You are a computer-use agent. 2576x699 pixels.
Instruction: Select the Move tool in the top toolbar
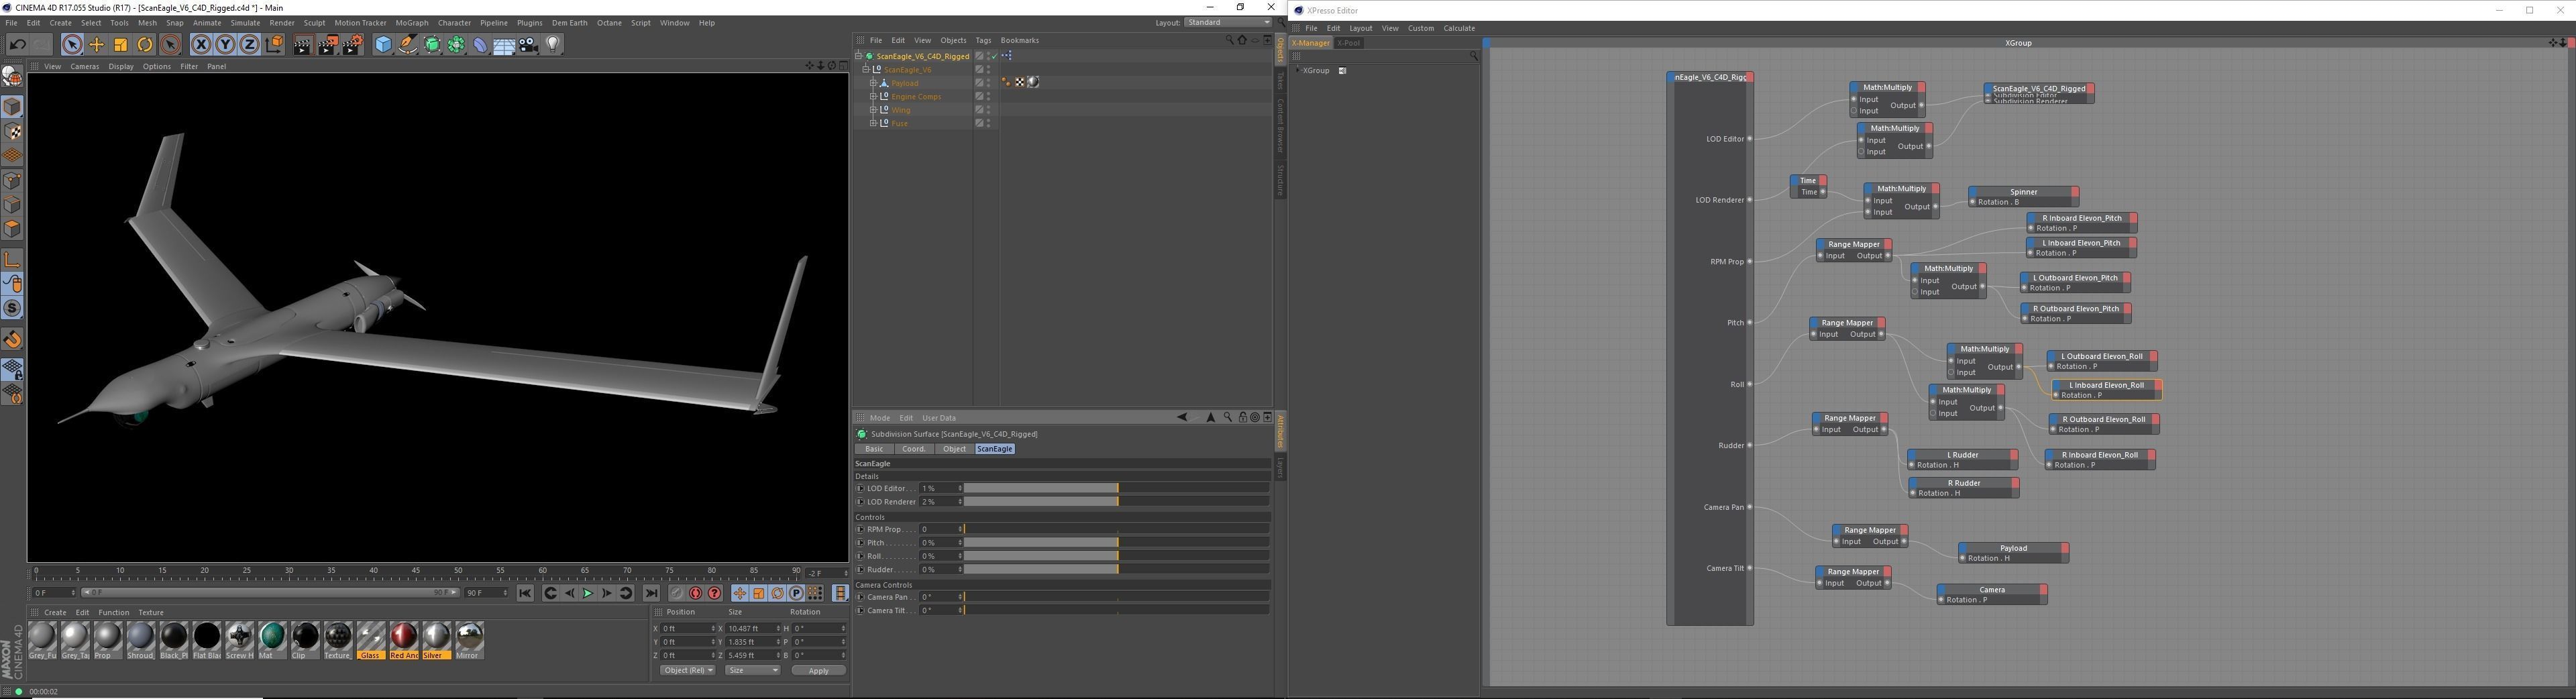pyautogui.click(x=97, y=45)
